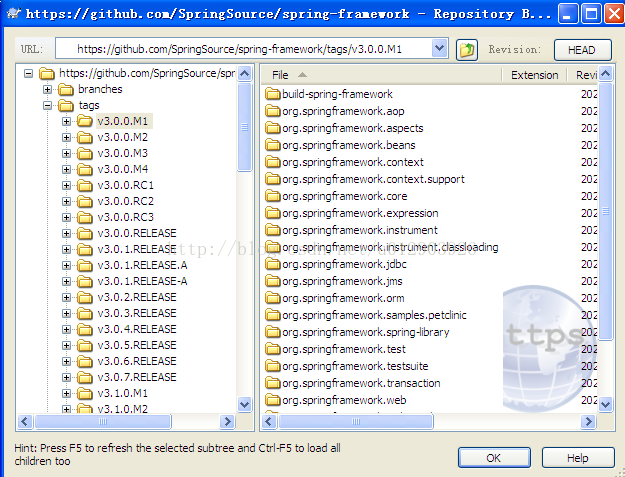The height and width of the screenshot is (477, 625).
Task: Expand the v3.0.5.RELEASE tag
Action: click(x=67, y=345)
